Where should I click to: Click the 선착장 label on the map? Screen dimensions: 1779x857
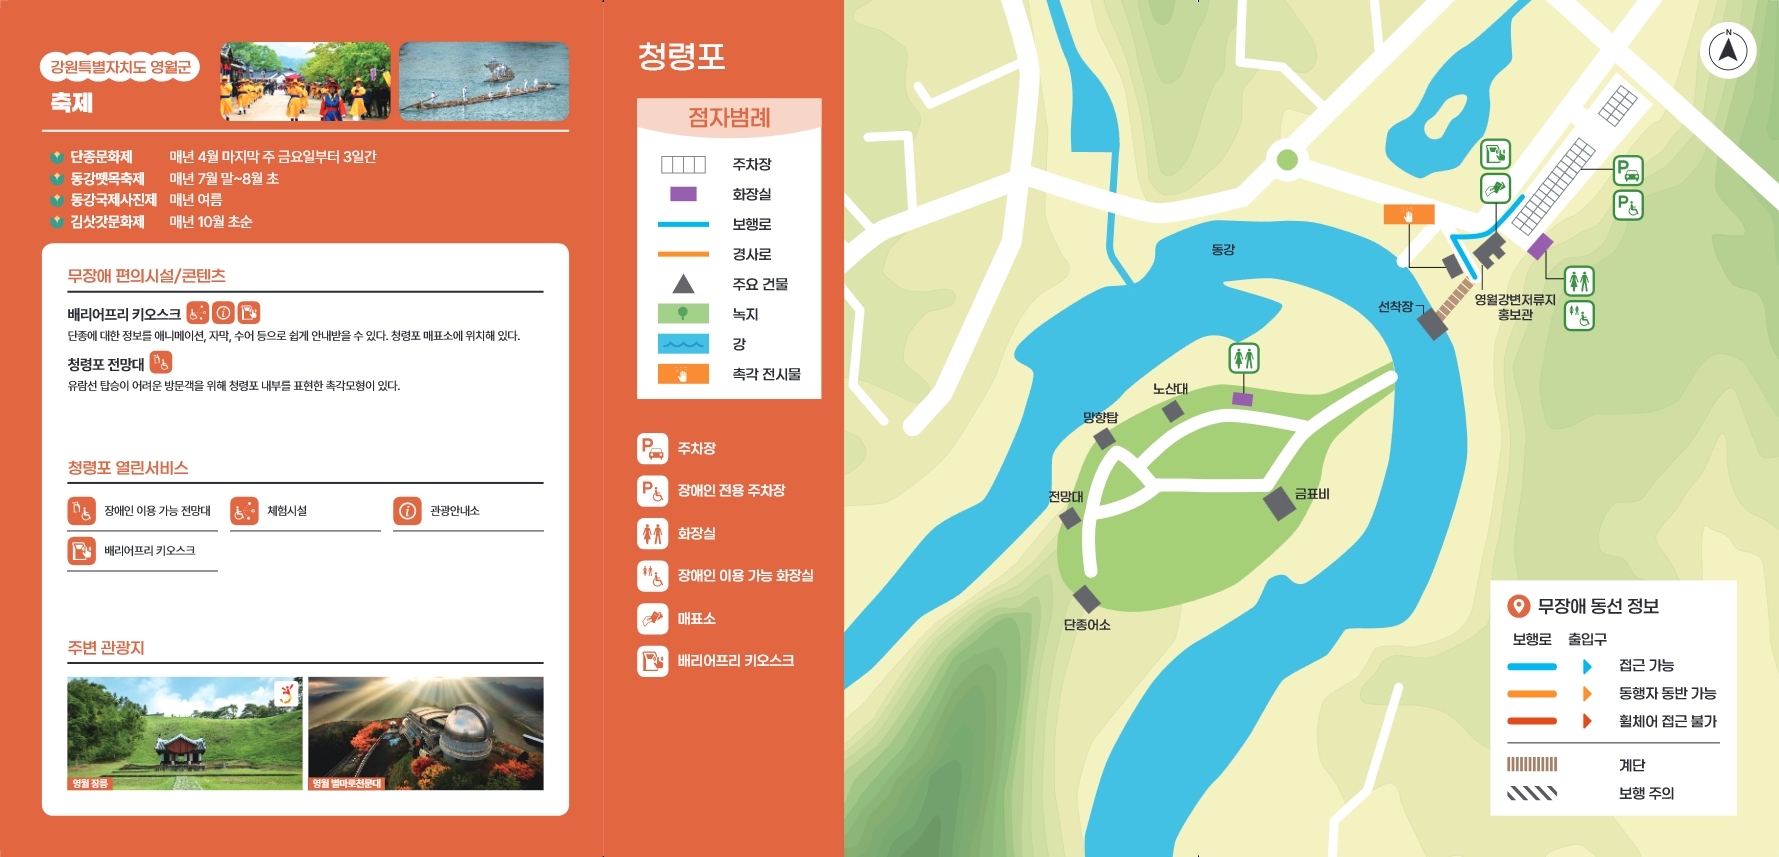1395,307
